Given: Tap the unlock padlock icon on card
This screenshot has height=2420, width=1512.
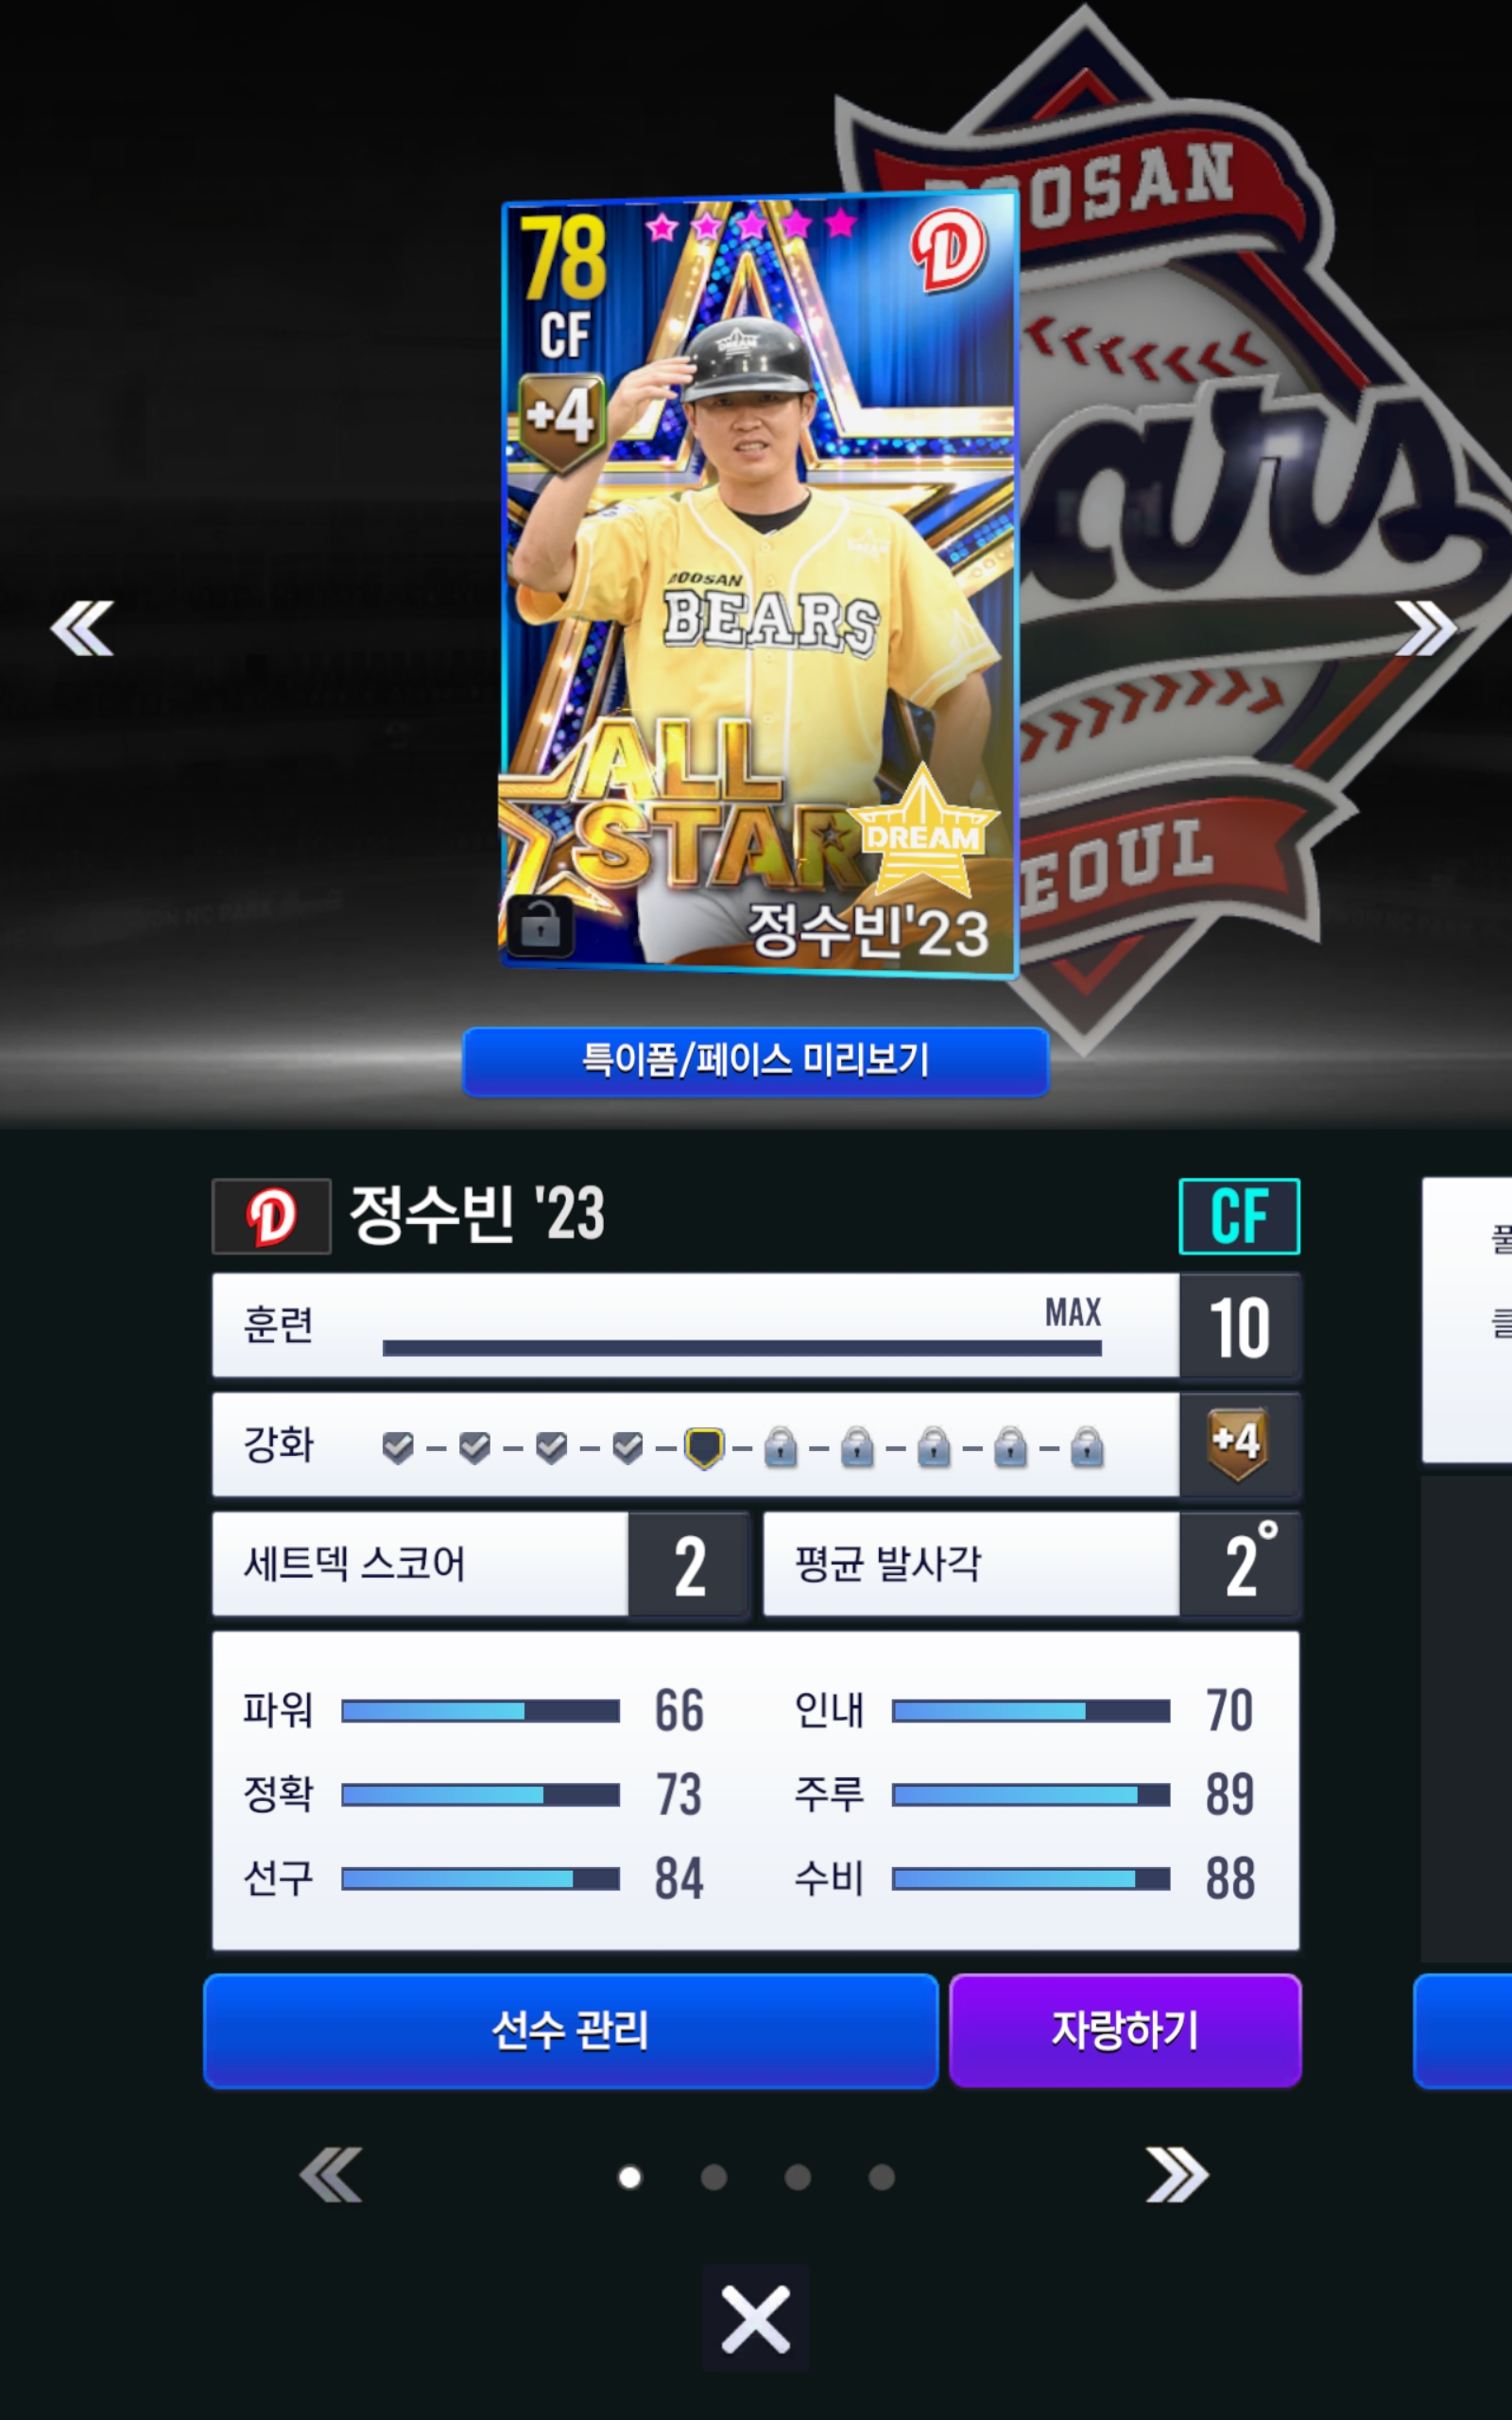Looking at the screenshot, I should point(540,926).
